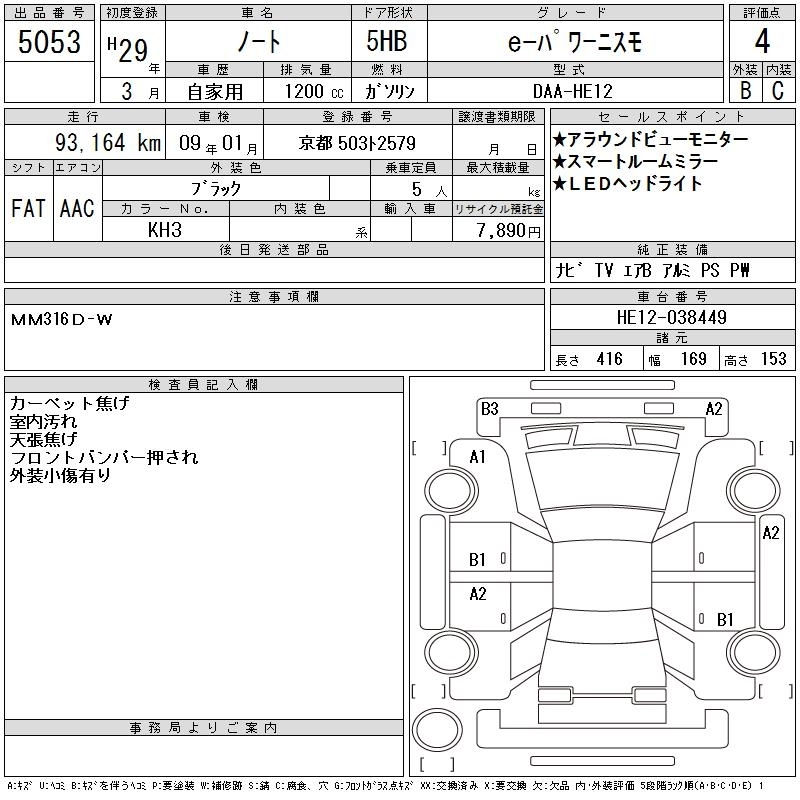
Task: Click the 出品番号 header
Action: pyautogui.click(x=49, y=13)
